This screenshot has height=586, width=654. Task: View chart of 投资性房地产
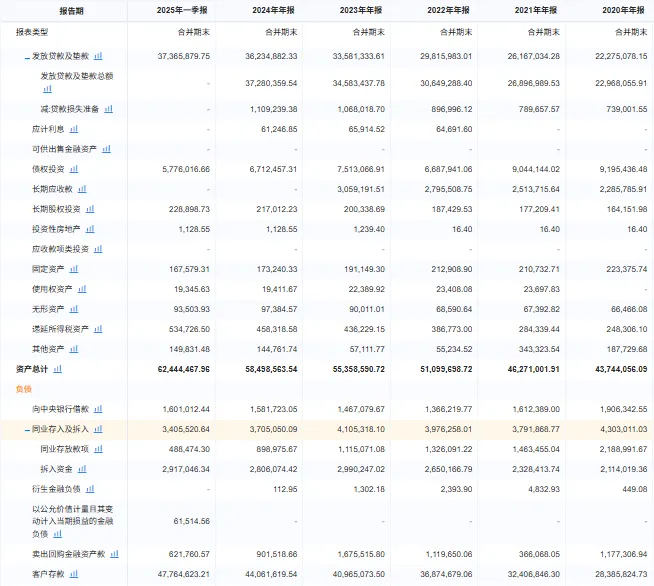[90, 229]
